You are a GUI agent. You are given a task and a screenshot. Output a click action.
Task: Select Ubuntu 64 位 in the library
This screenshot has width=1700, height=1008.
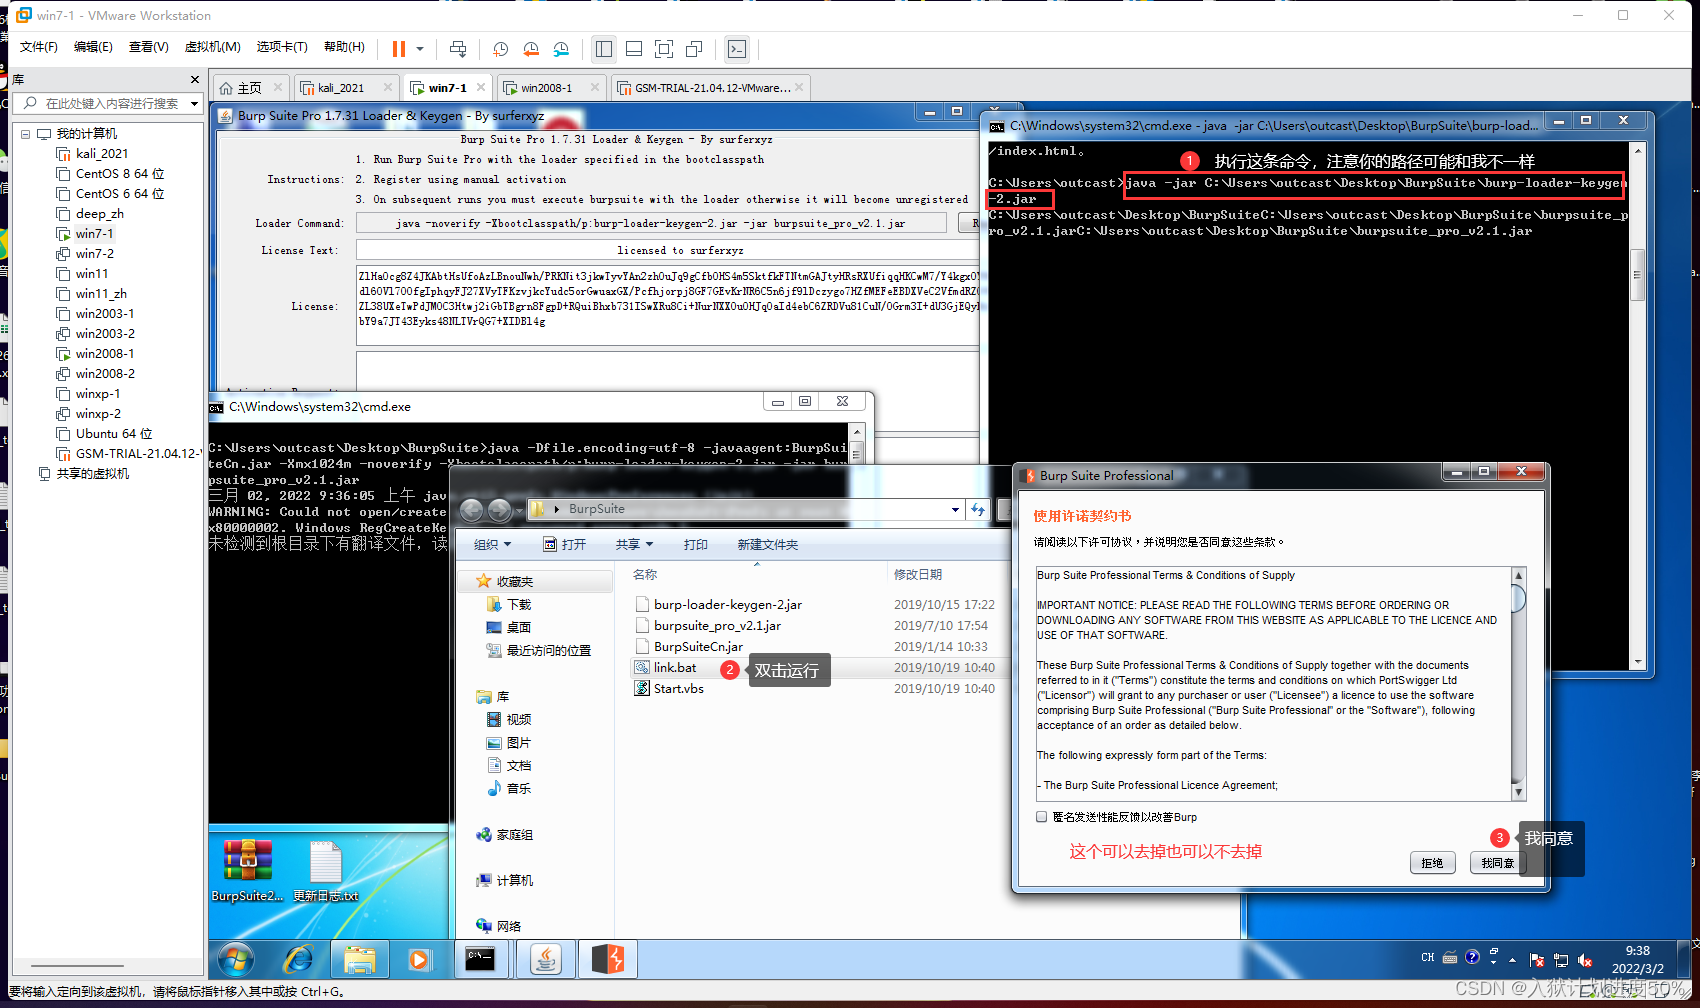(113, 433)
